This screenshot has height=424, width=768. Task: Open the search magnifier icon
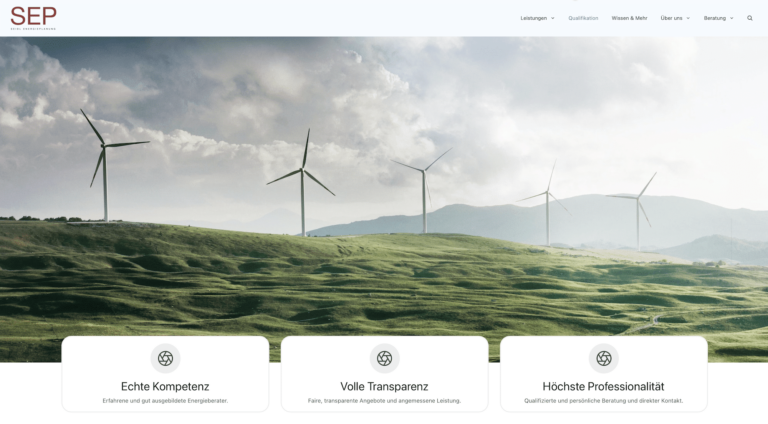[x=749, y=18]
